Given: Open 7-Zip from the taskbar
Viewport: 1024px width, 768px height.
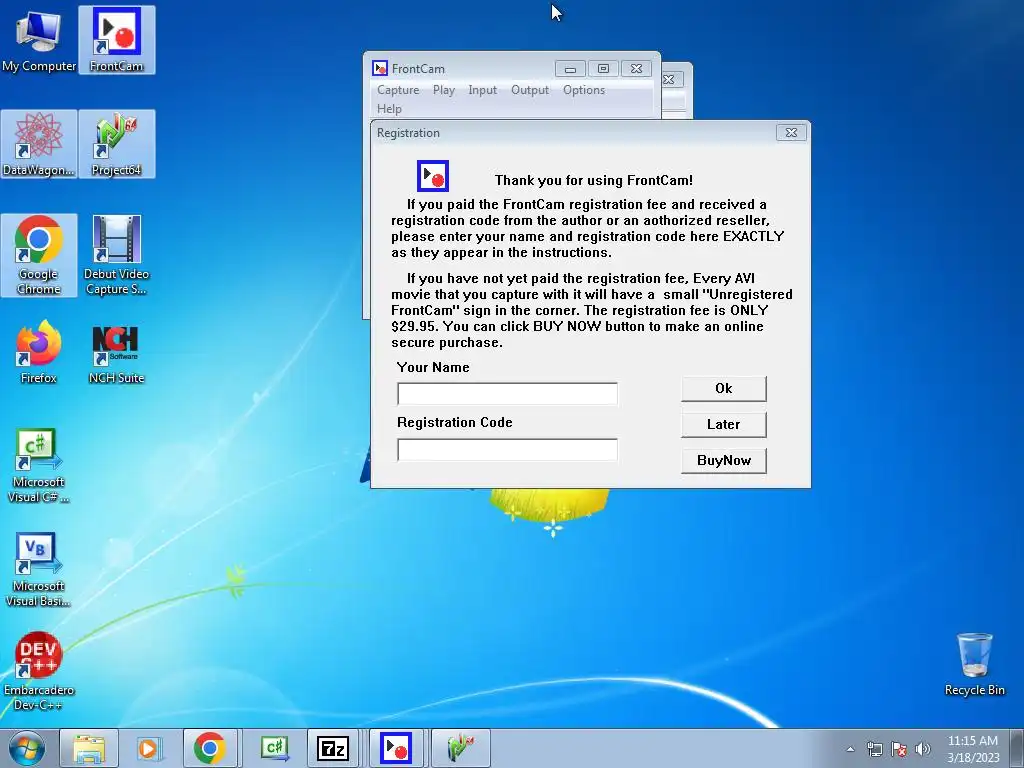Looking at the screenshot, I should (x=333, y=748).
